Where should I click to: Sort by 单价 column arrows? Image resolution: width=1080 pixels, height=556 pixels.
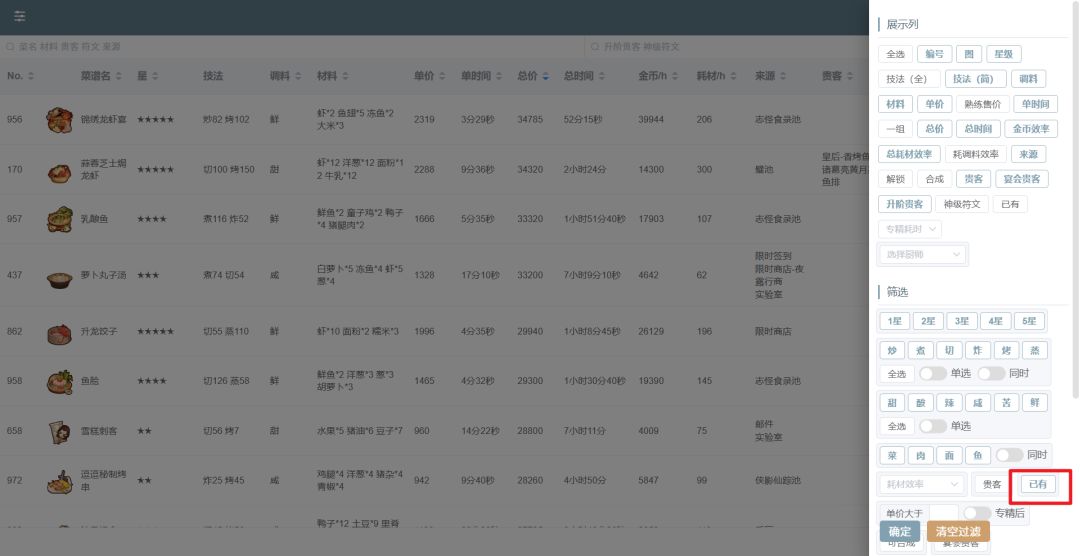coord(442,76)
